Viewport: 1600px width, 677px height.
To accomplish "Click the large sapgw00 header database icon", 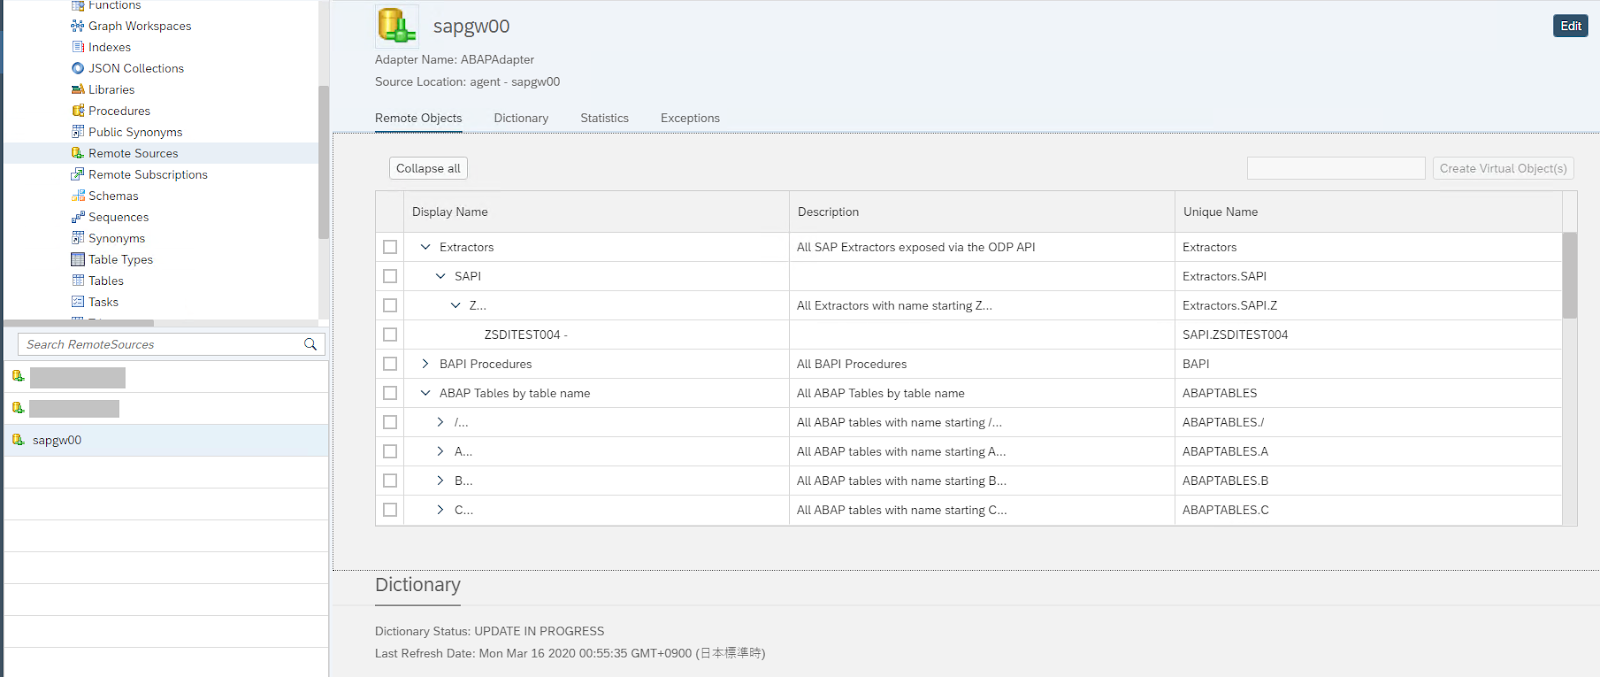I will coord(397,26).
